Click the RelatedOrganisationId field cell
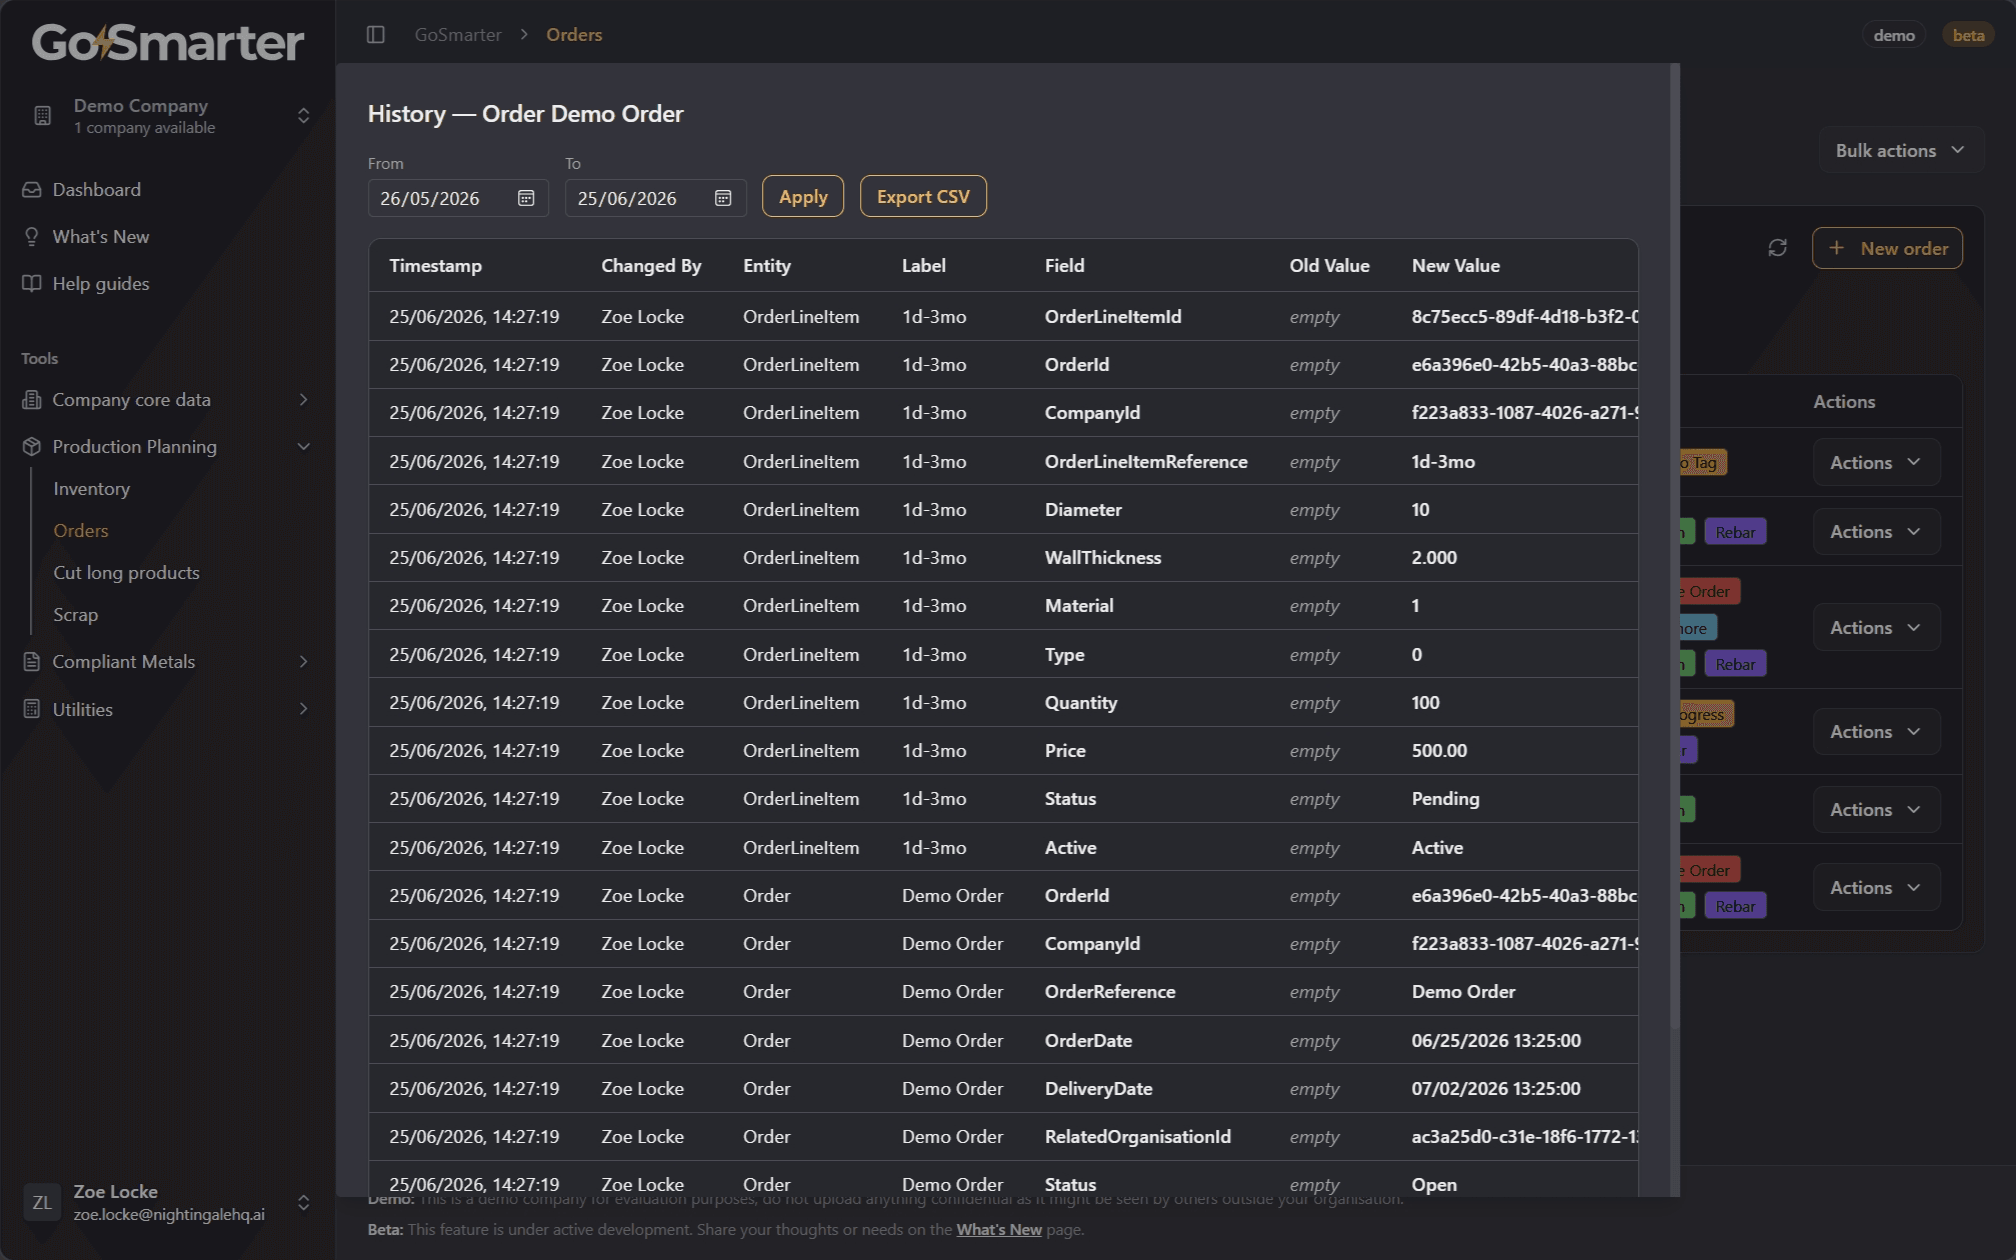2016x1260 pixels. tap(1138, 1137)
